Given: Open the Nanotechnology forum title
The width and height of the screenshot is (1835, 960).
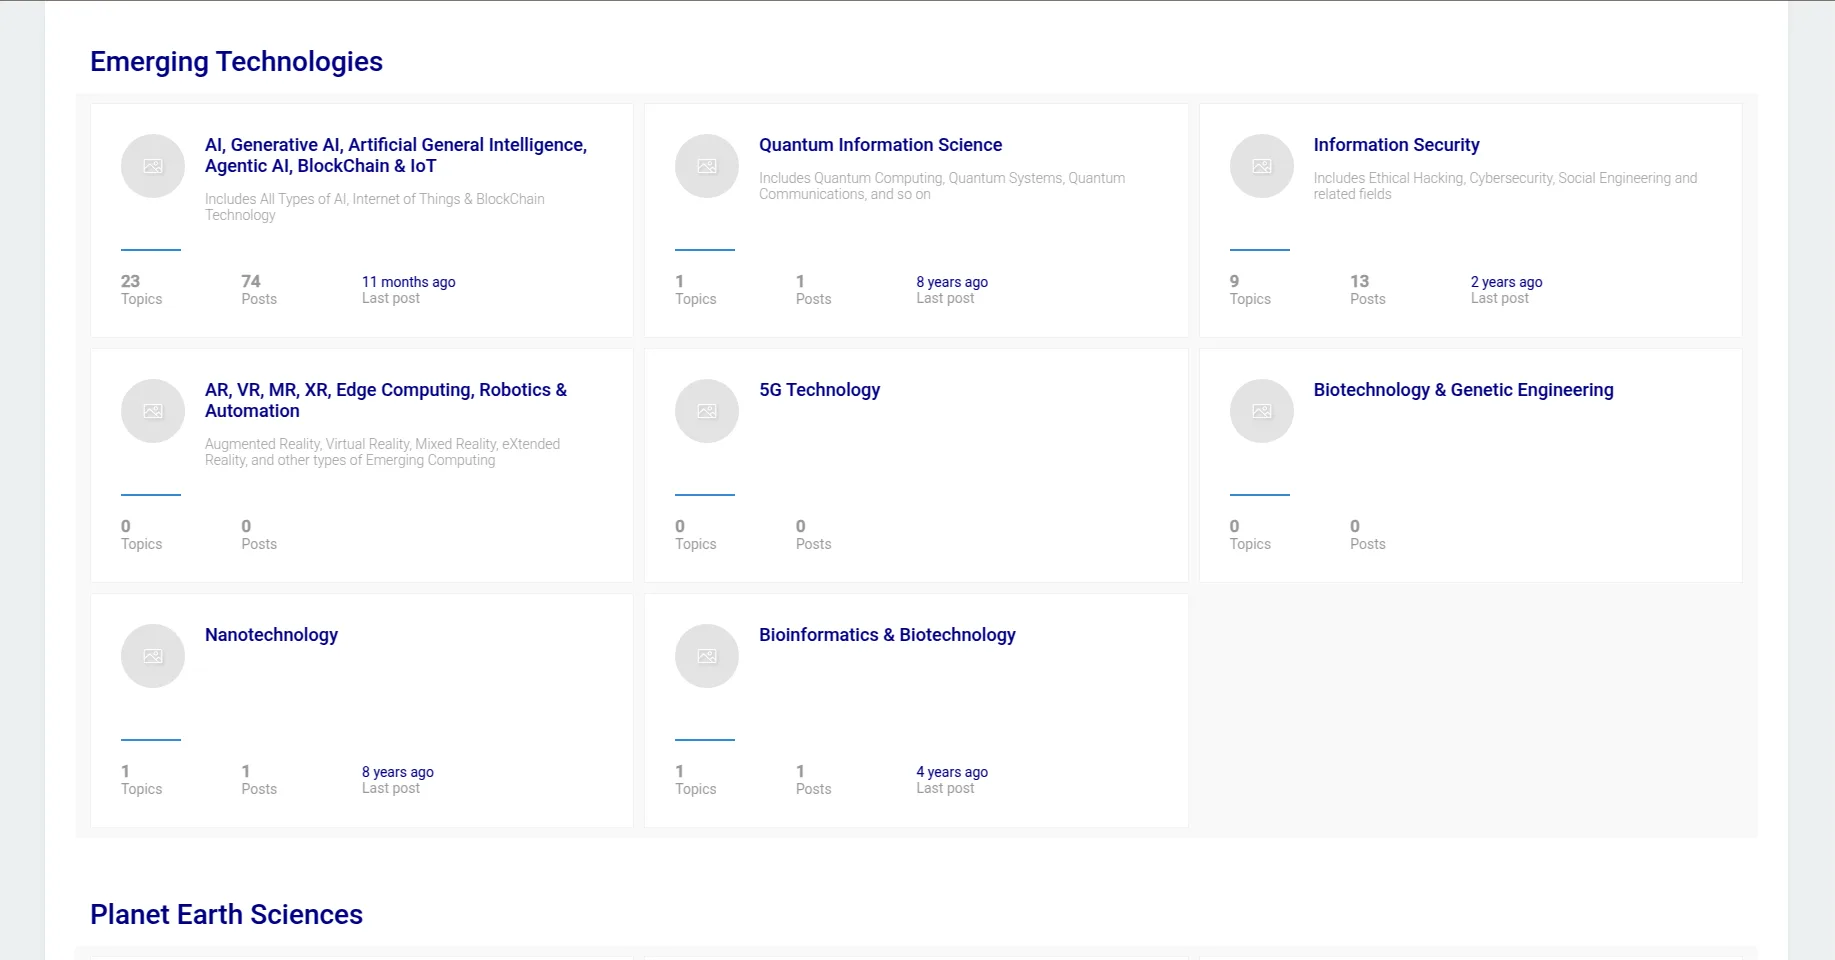Looking at the screenshot, I should tap(271, 635).
